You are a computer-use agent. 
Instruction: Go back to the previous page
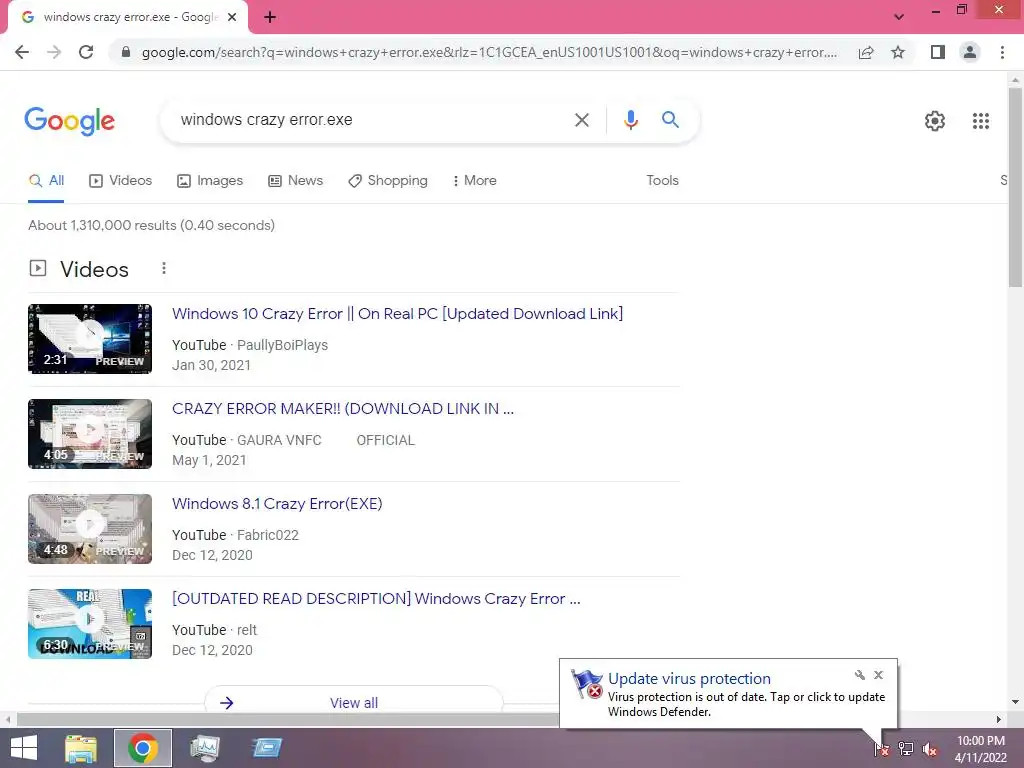click(x=22, y=52)
